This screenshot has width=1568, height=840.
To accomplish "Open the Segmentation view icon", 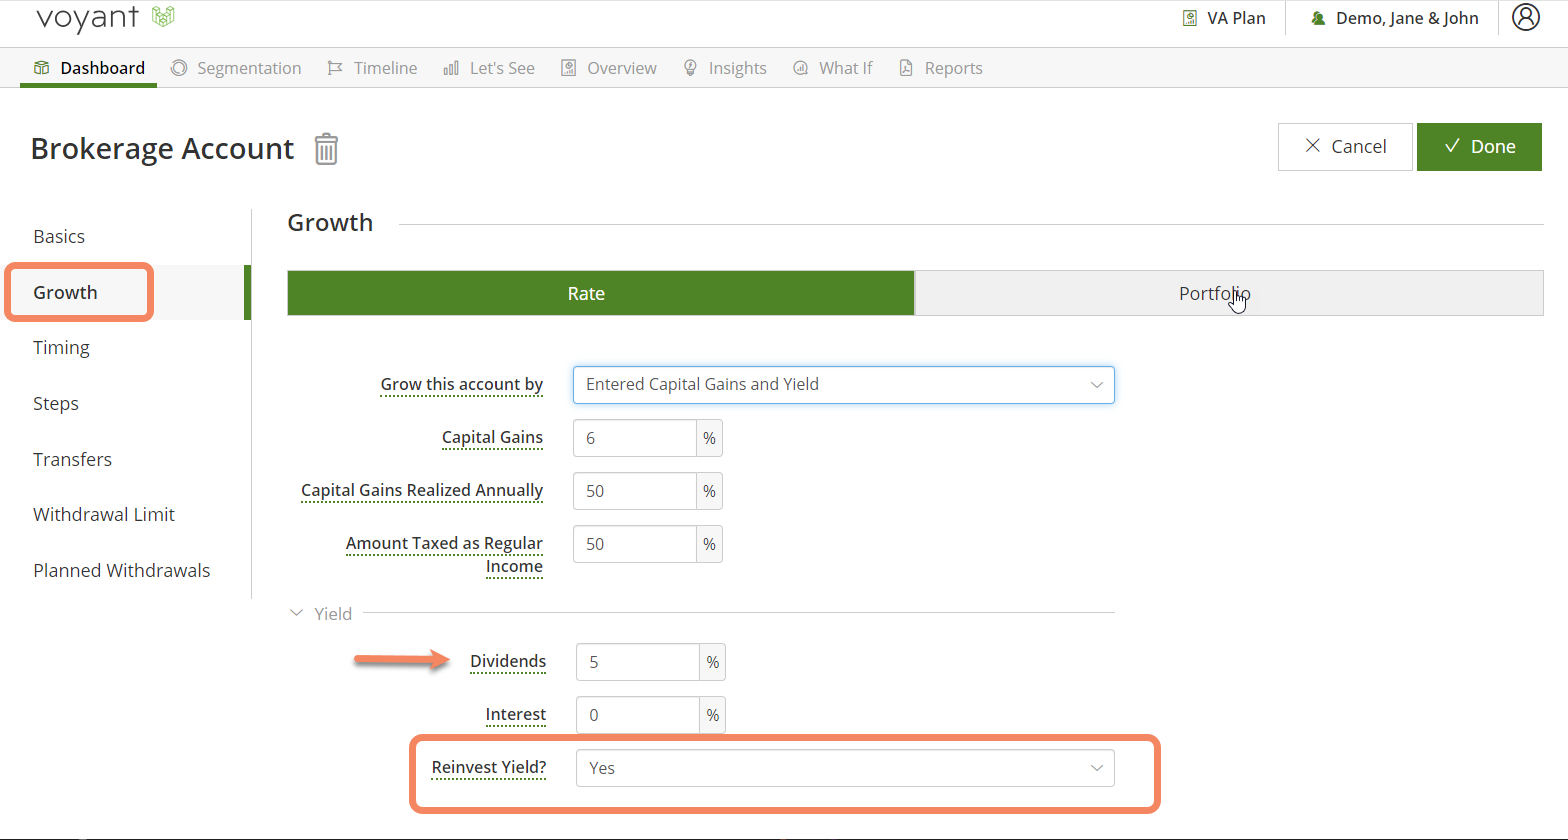I will [179, 68].
